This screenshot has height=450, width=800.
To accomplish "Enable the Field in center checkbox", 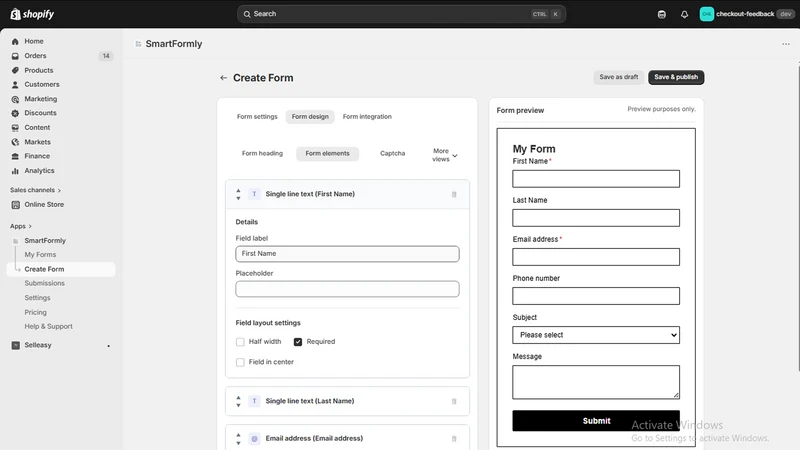I will (x=240, y=362).
